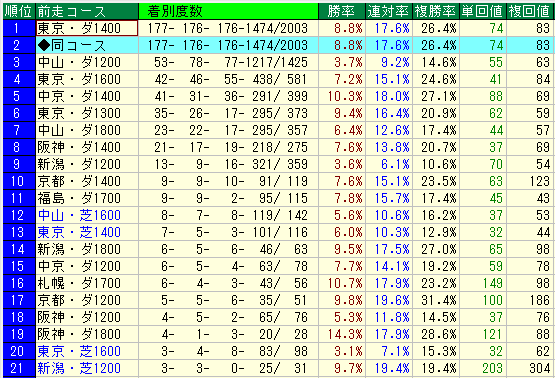Click the 24.6% 複勝率 value for 東京・ダ1600
555x378 pixels.
coord(436,79)
